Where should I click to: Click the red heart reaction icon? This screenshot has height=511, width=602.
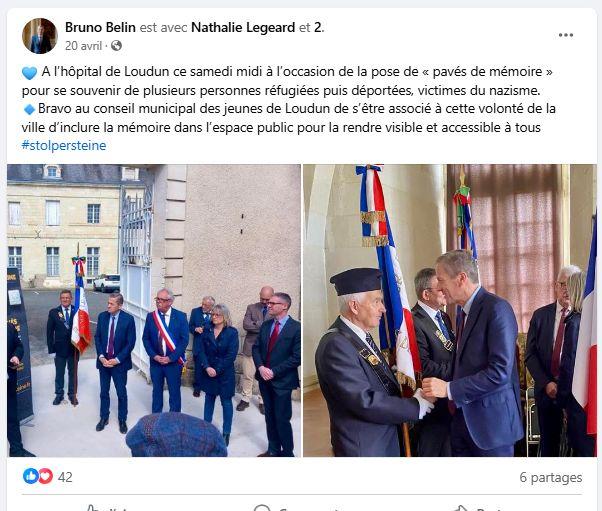click(45, 476)
